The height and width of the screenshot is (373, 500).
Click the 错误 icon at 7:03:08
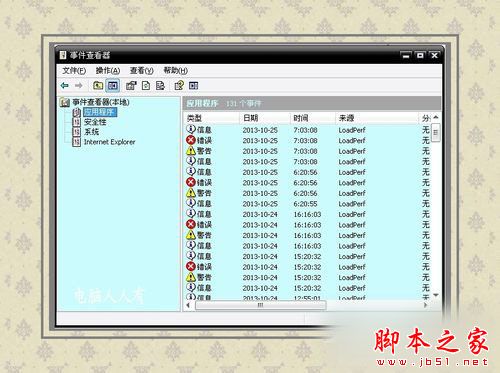191,140
